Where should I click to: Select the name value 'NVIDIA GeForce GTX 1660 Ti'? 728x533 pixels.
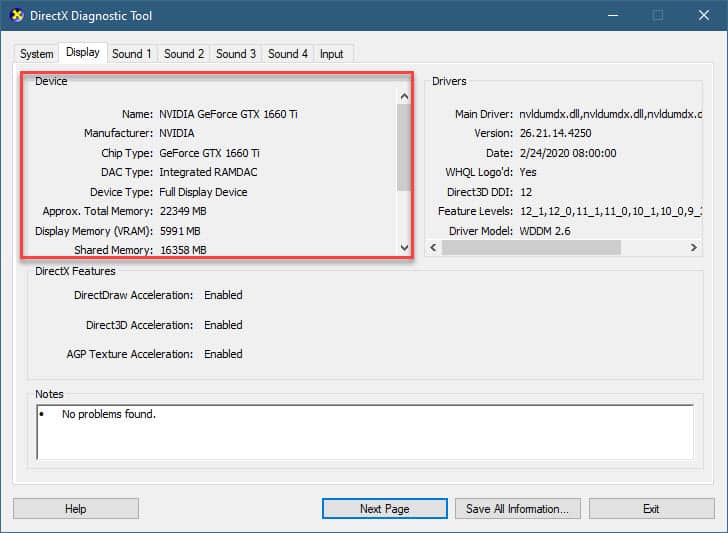228,114
